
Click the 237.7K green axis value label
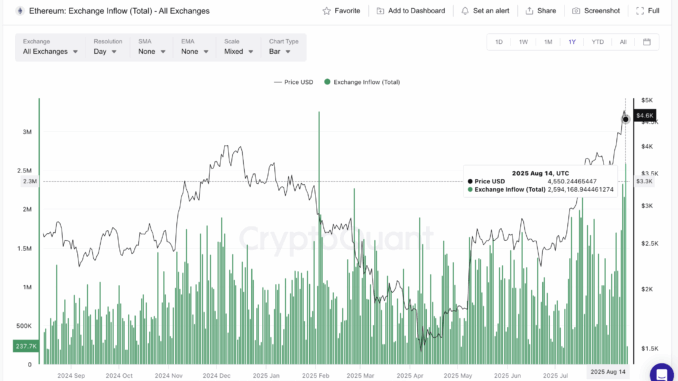click(x=26, y=346)
